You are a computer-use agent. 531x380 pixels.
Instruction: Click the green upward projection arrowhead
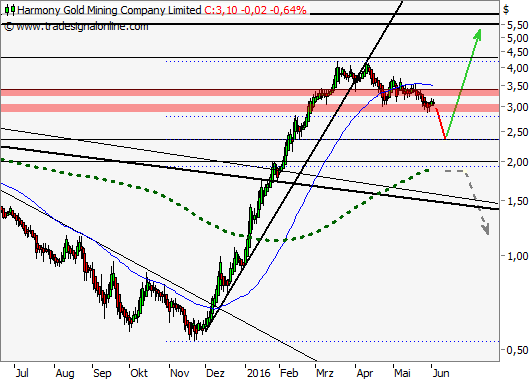[x=478, y=35]
